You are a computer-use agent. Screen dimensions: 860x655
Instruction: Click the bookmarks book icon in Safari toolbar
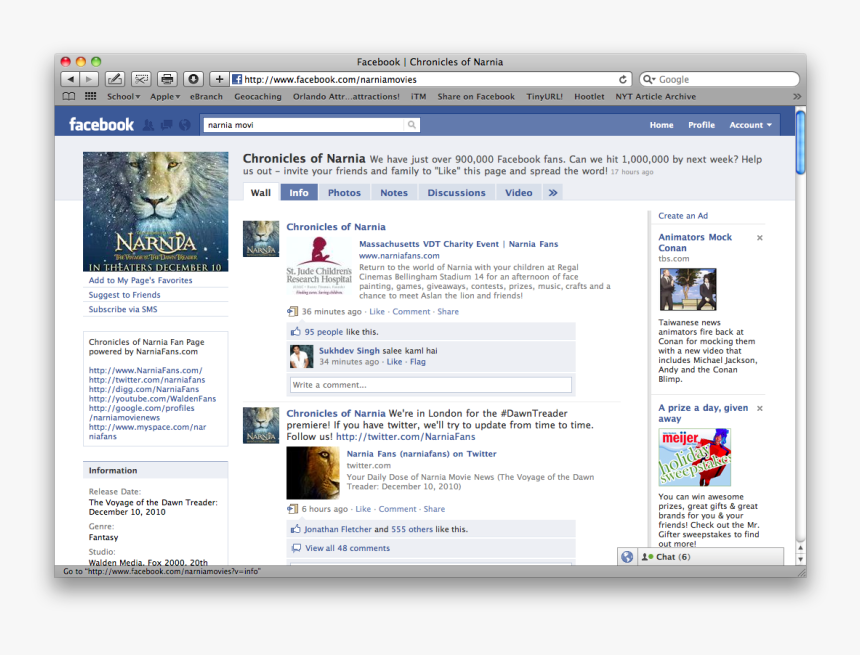click(67, 96)
